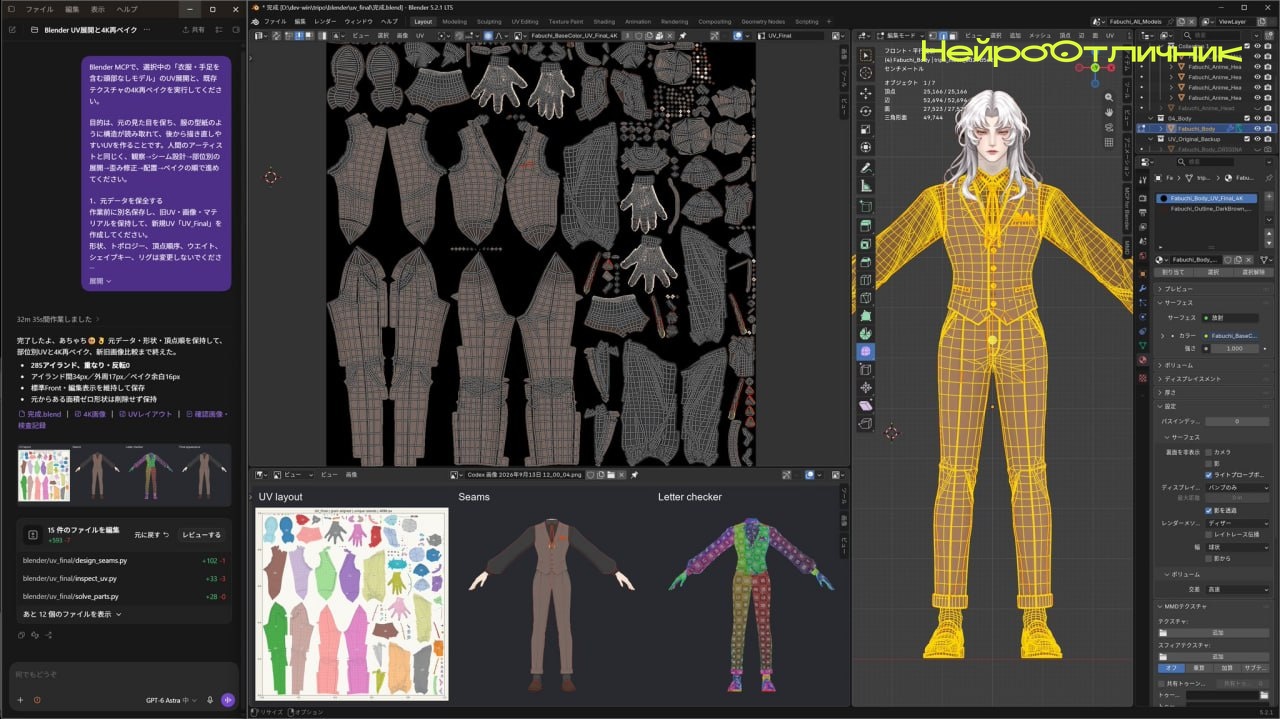Select the Move tool in the 3D viewport

tap(866, 93)
